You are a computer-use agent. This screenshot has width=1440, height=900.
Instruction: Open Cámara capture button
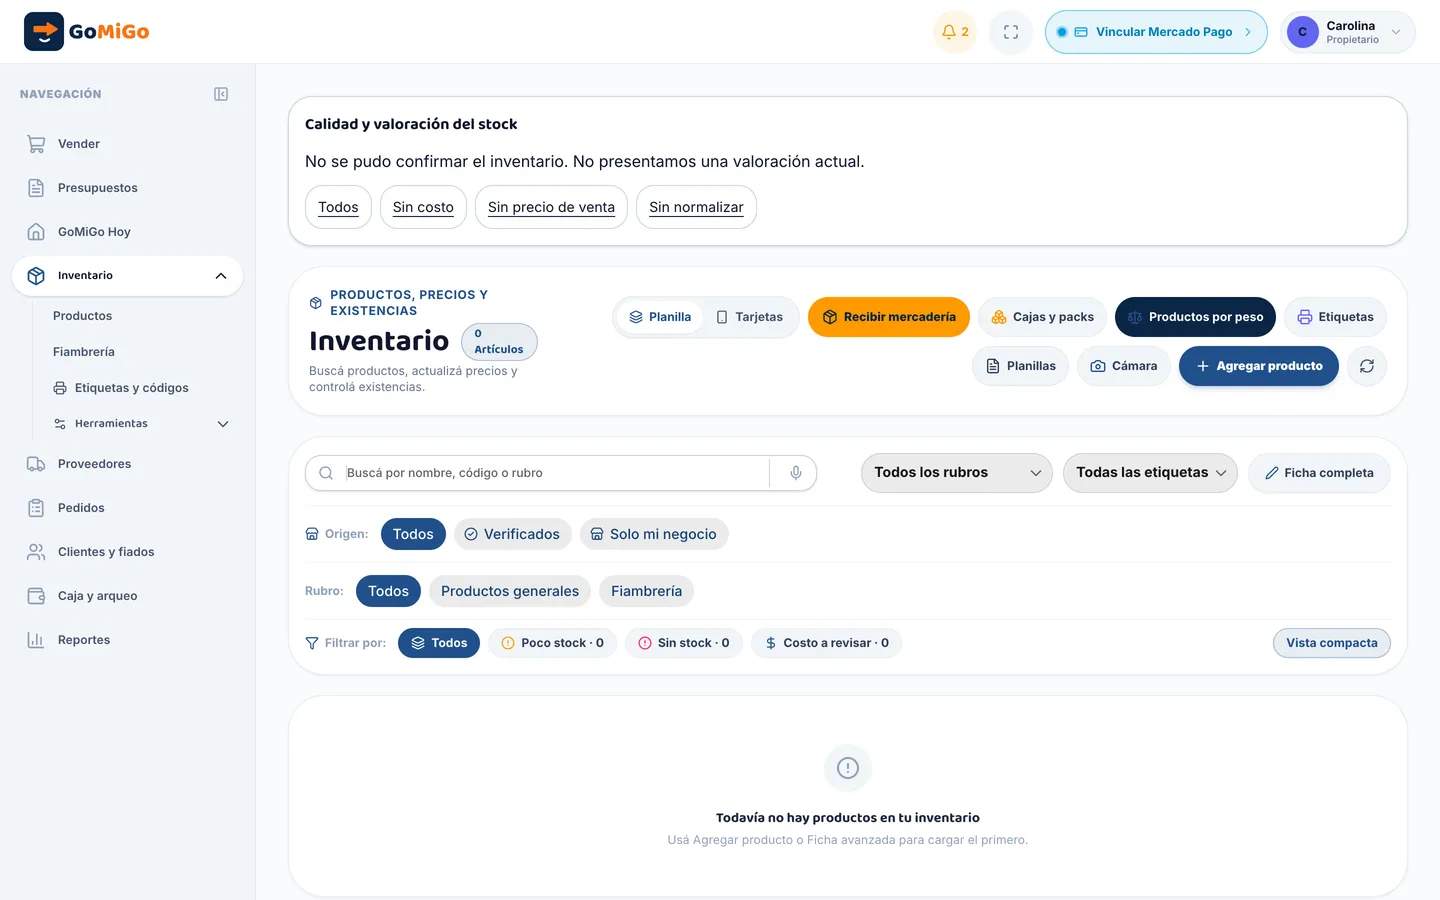point(1124,366)
